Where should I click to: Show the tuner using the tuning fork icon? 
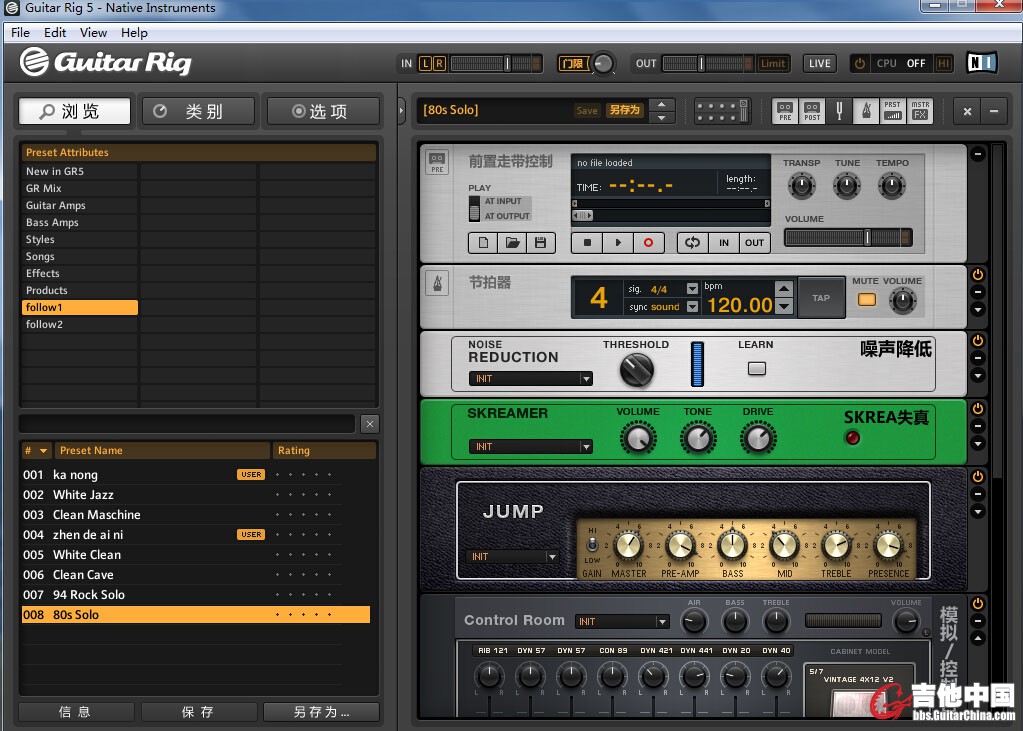pos(840,111)
